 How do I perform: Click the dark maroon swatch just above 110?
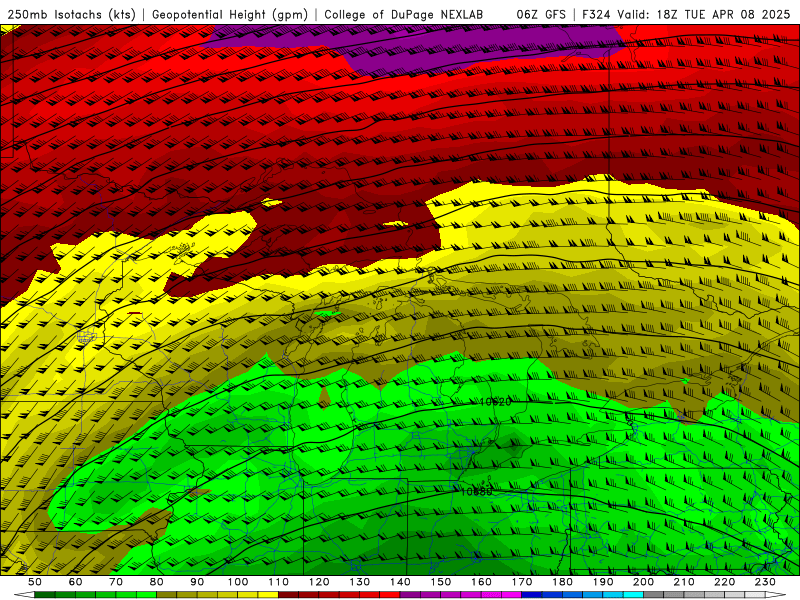pyautogui.click(x=288, y=594)
